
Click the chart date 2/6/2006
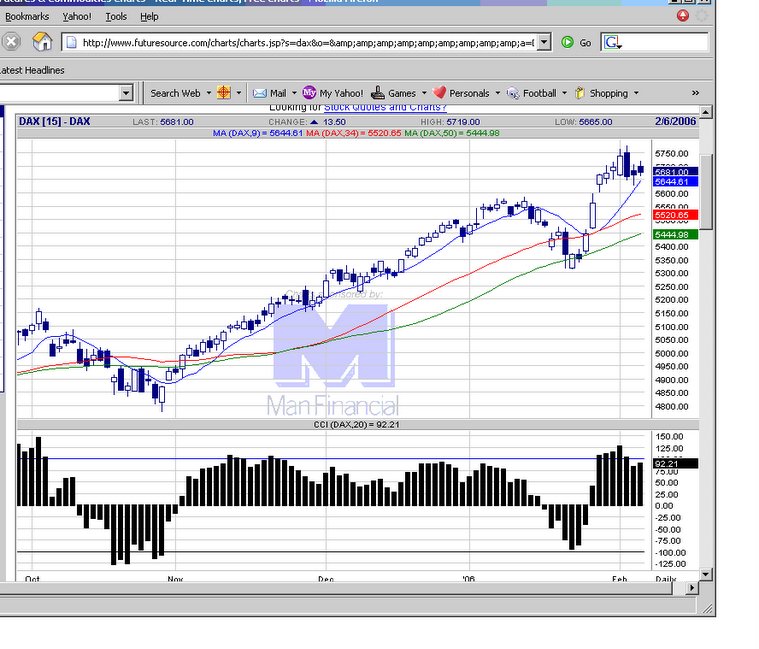(x=675, y=121)
